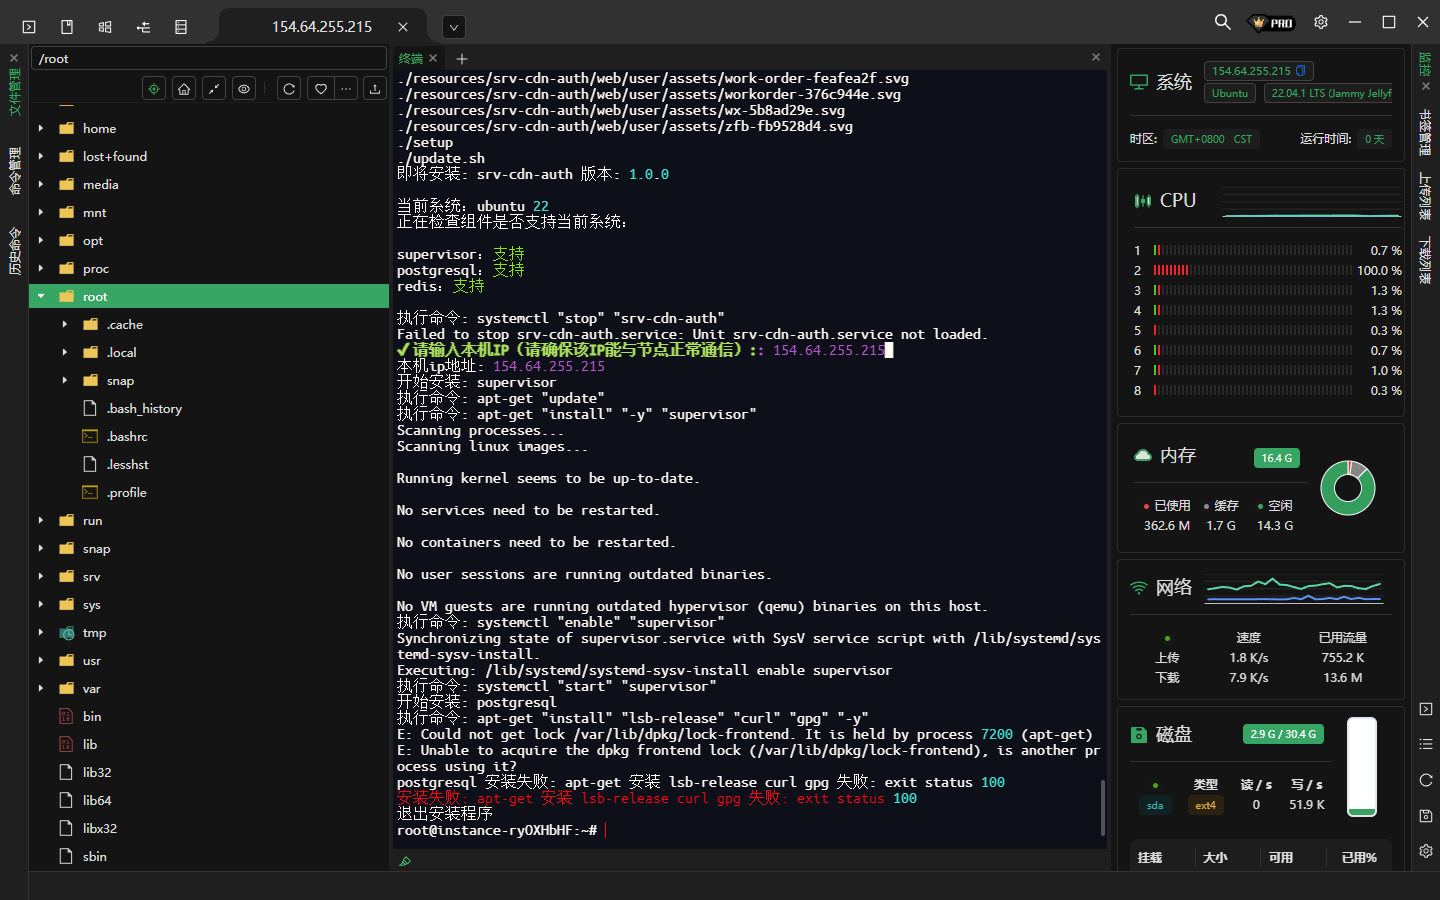Click the PRO crown badge

[x=1272, y=23]
